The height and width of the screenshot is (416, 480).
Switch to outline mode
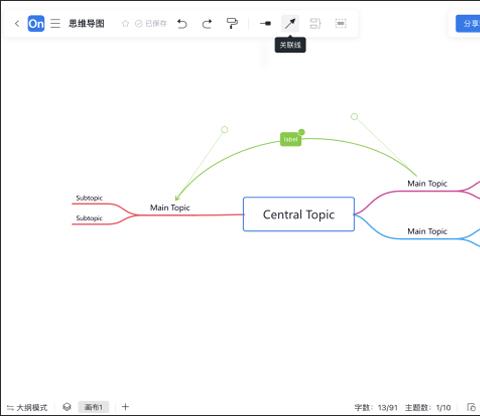point(27,407)
